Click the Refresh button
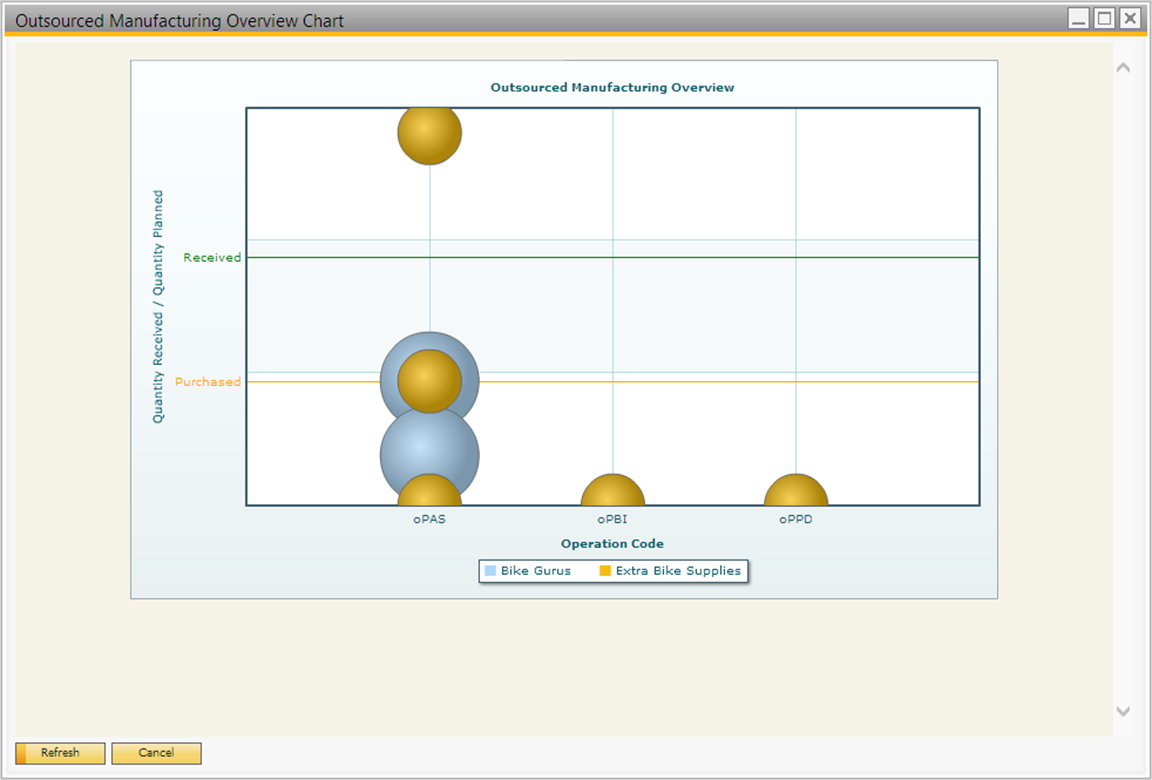This screenshot has height=780, width=1152. tap(60, 753)
